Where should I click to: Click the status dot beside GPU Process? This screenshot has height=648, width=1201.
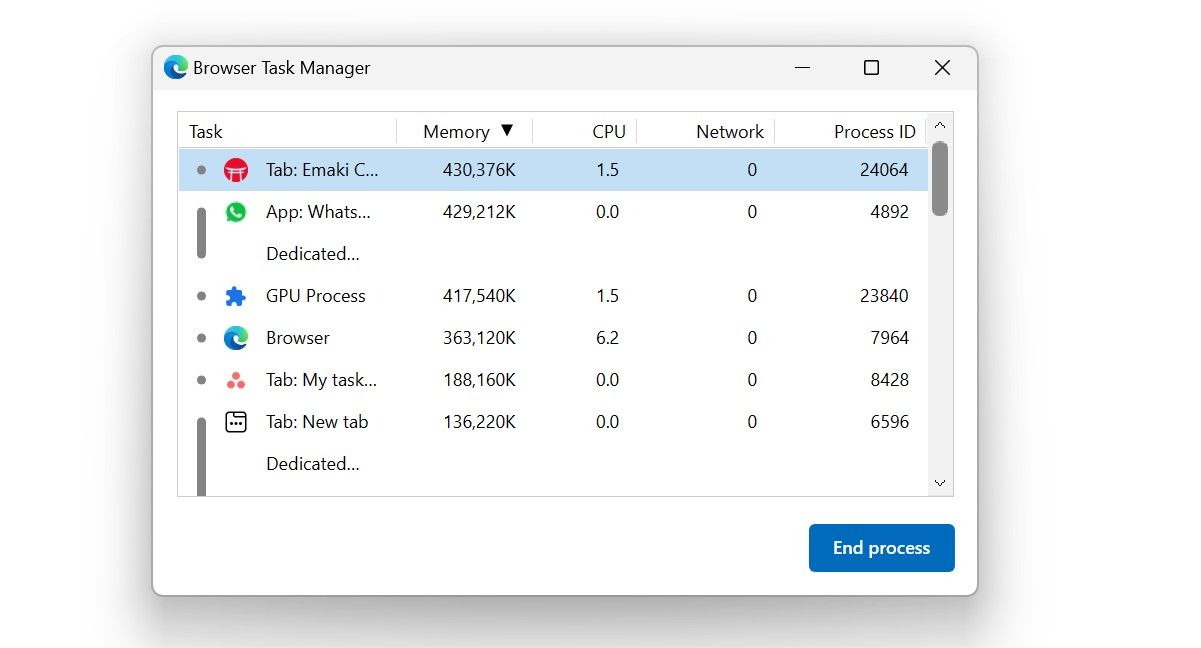201,295
